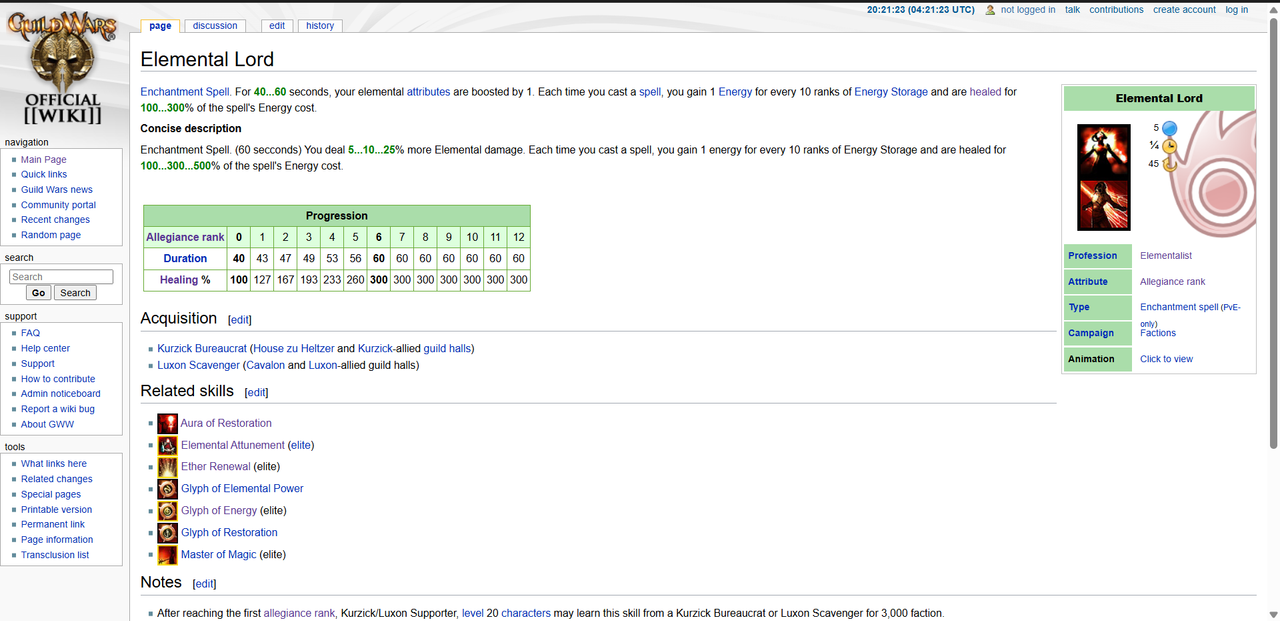Open the Energy Storage link
The width and height of the screenshot is (1280, 621).
[891, 92]
